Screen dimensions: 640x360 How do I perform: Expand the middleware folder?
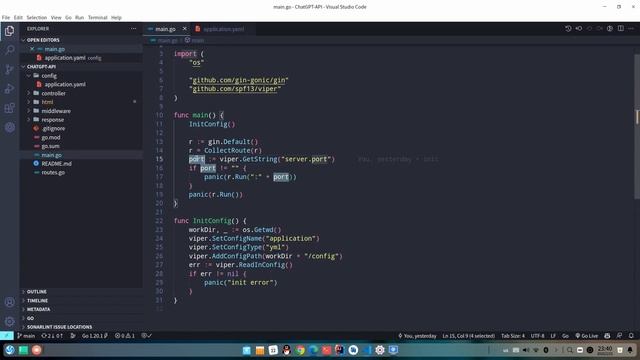[x=81, y=111]
